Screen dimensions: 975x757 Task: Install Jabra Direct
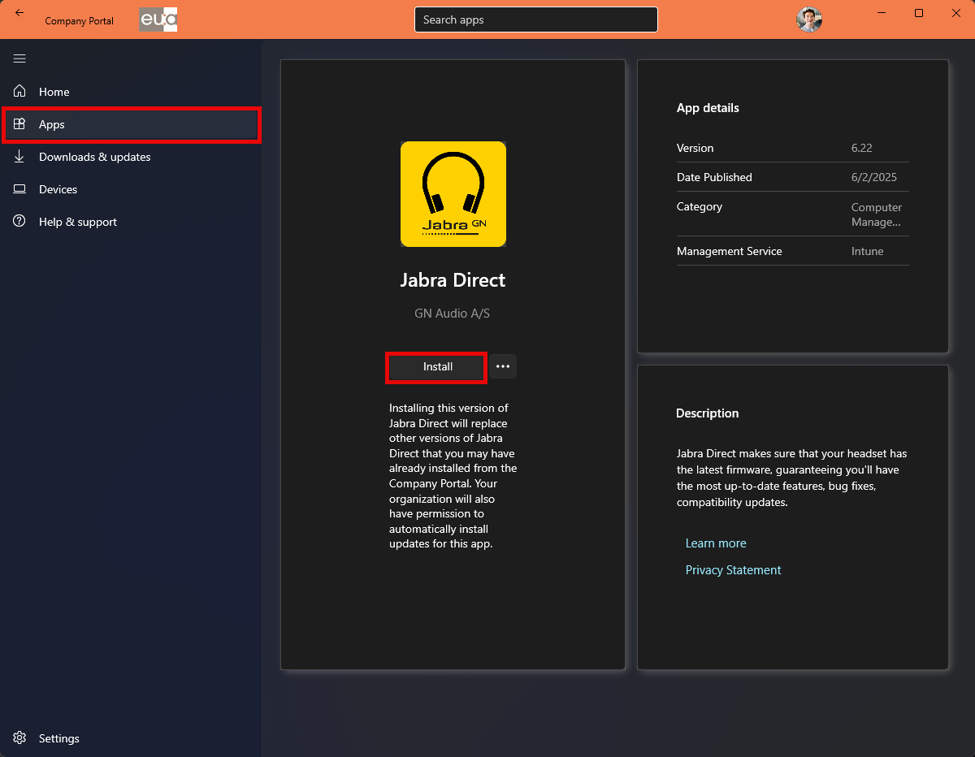point(437,367)
